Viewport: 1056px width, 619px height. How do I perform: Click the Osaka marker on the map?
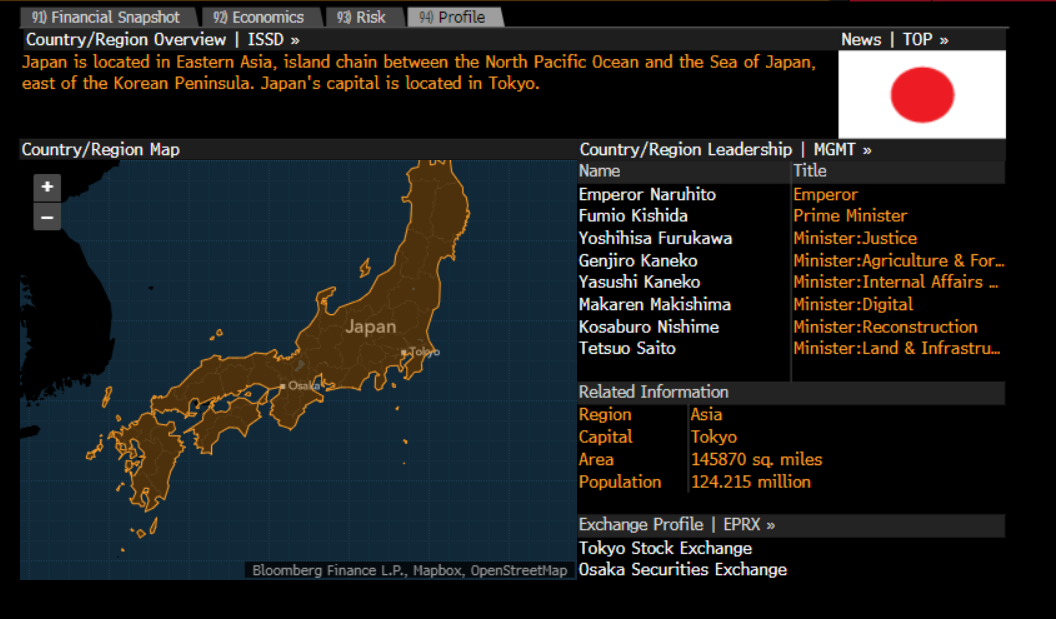[283, 386]
